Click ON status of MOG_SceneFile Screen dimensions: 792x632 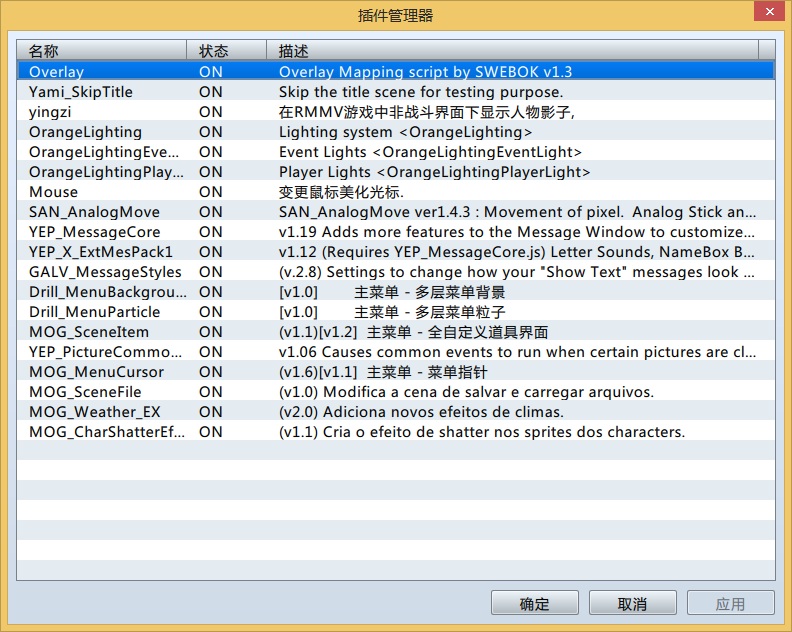point(211,392)
